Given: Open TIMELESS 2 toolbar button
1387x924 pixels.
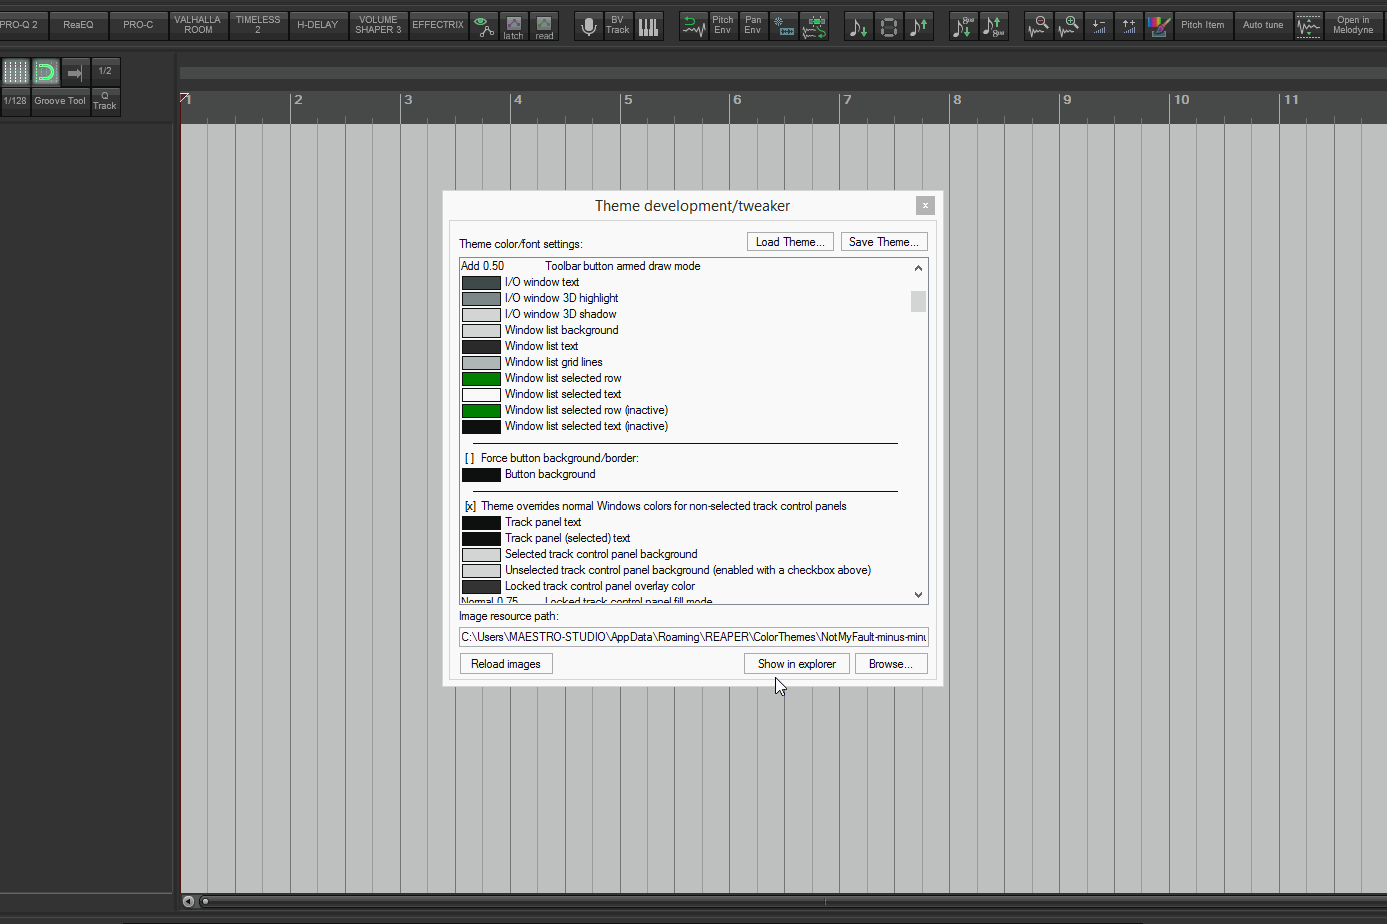Looking at the screenshot, I should pos(258,26).
